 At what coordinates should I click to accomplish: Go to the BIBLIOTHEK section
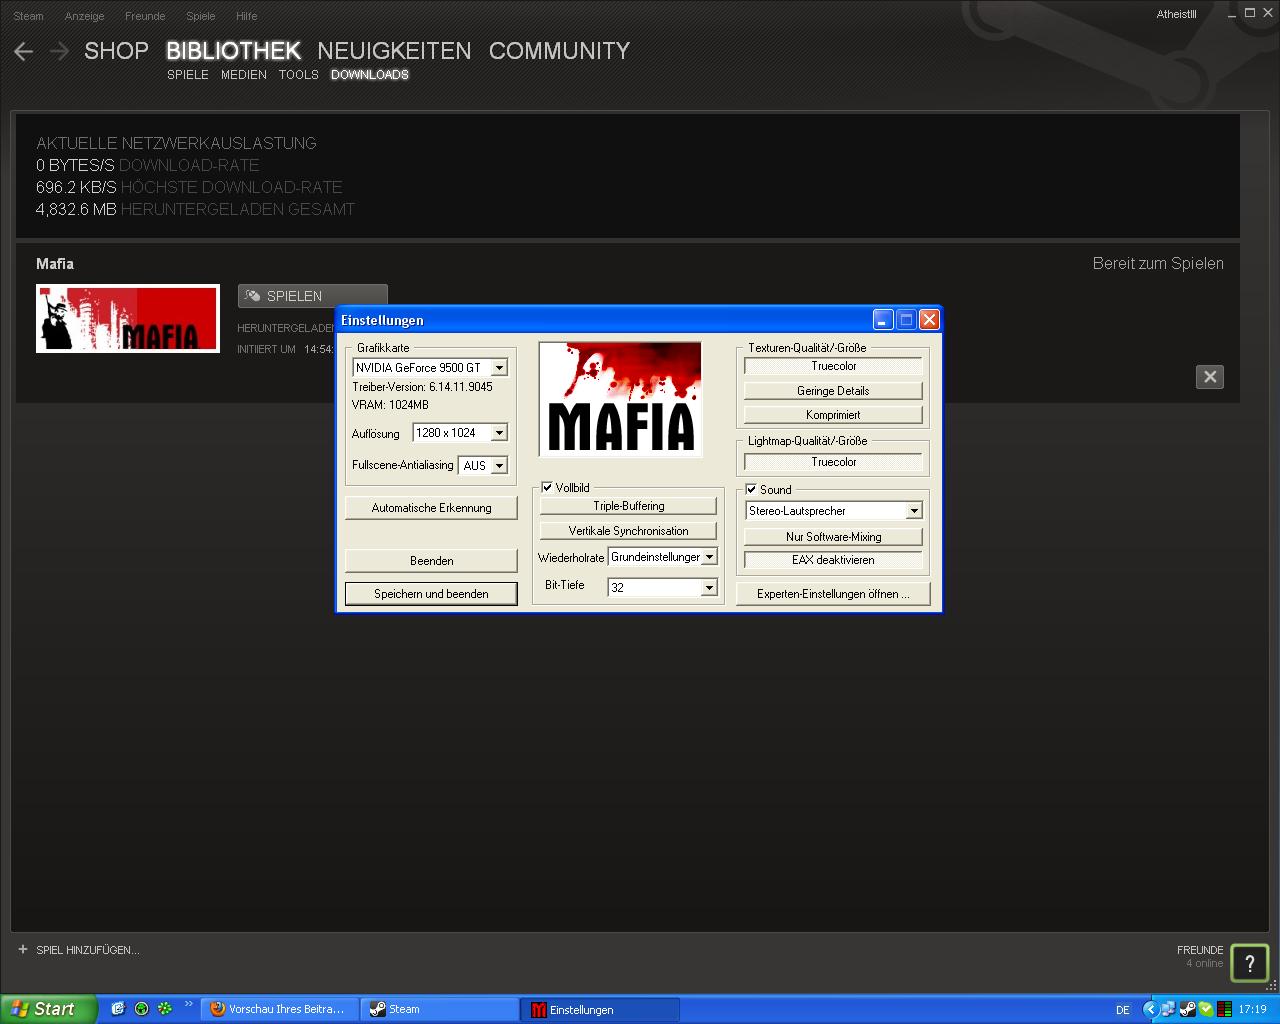[233, 51]
